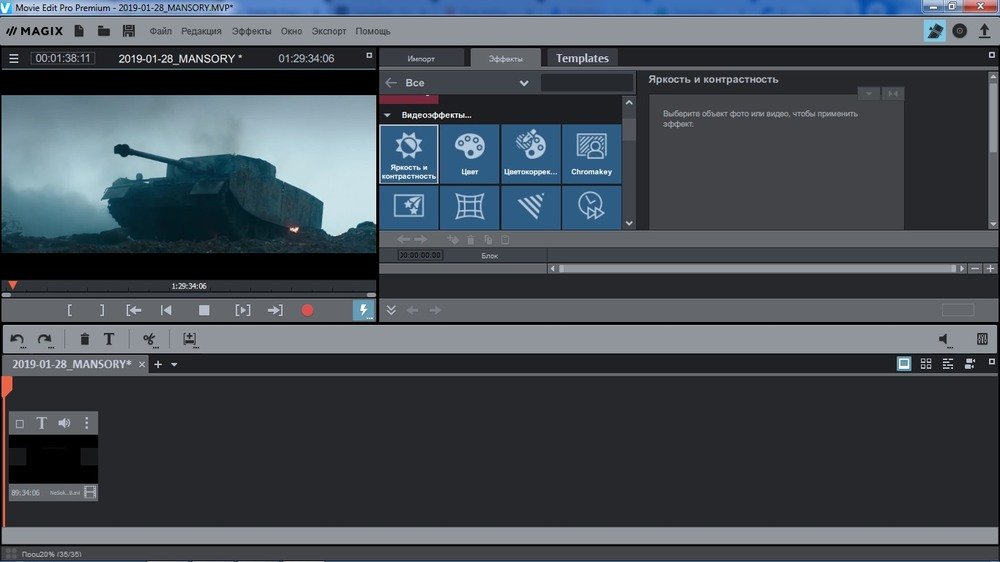Open the Файл menu
1000x562 pixels.
click(x=160, y=31)
